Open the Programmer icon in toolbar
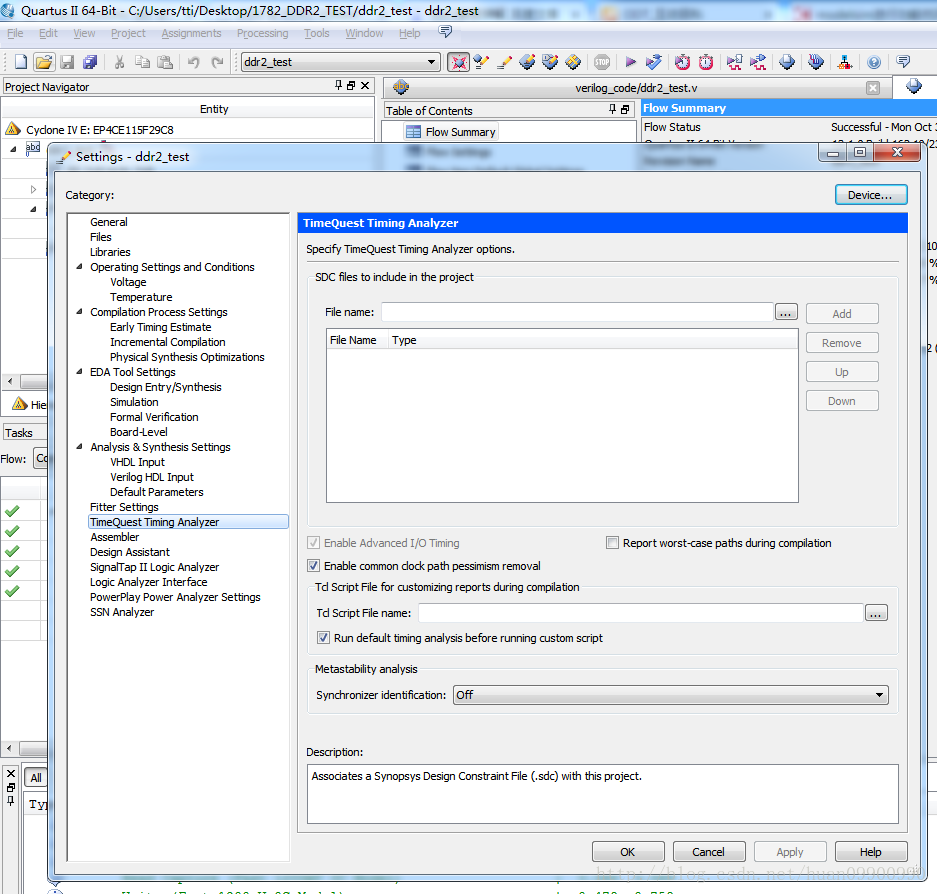The image size is (937, 894). tap(816, 62)
